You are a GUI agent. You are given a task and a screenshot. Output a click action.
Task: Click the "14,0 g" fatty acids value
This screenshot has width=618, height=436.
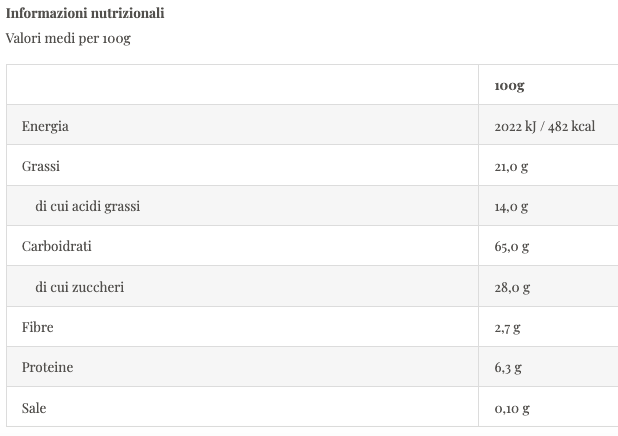pyautogui.click(x=511, y=207)
